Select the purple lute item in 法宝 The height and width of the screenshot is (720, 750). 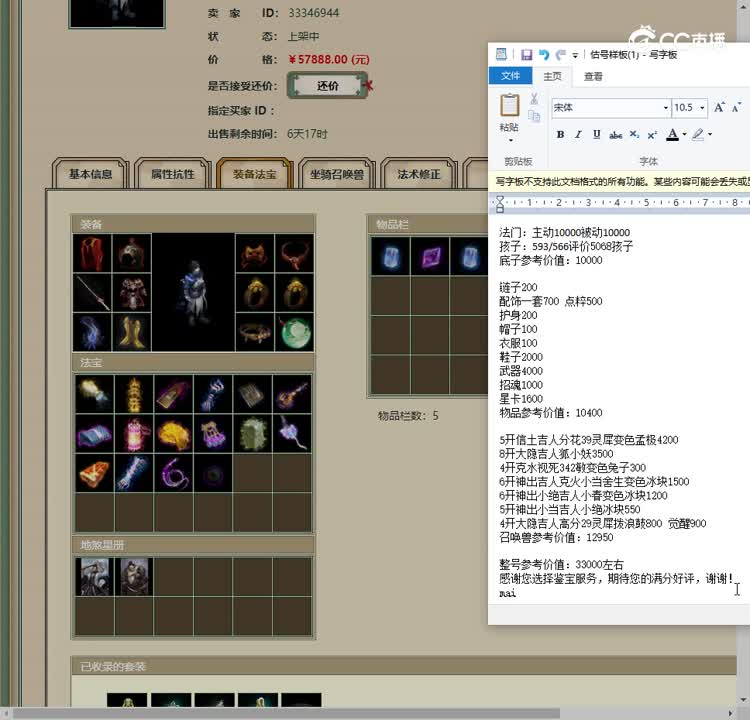click(292, 394)
